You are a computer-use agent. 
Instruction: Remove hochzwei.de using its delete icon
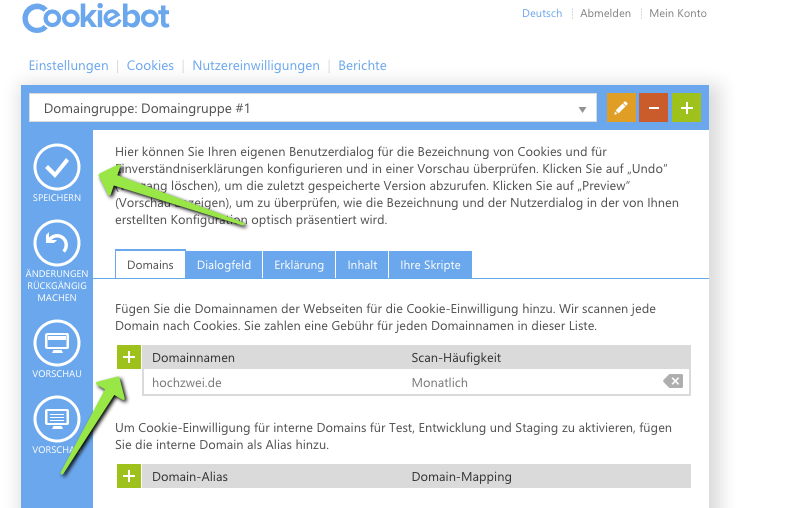coord(673,382)
